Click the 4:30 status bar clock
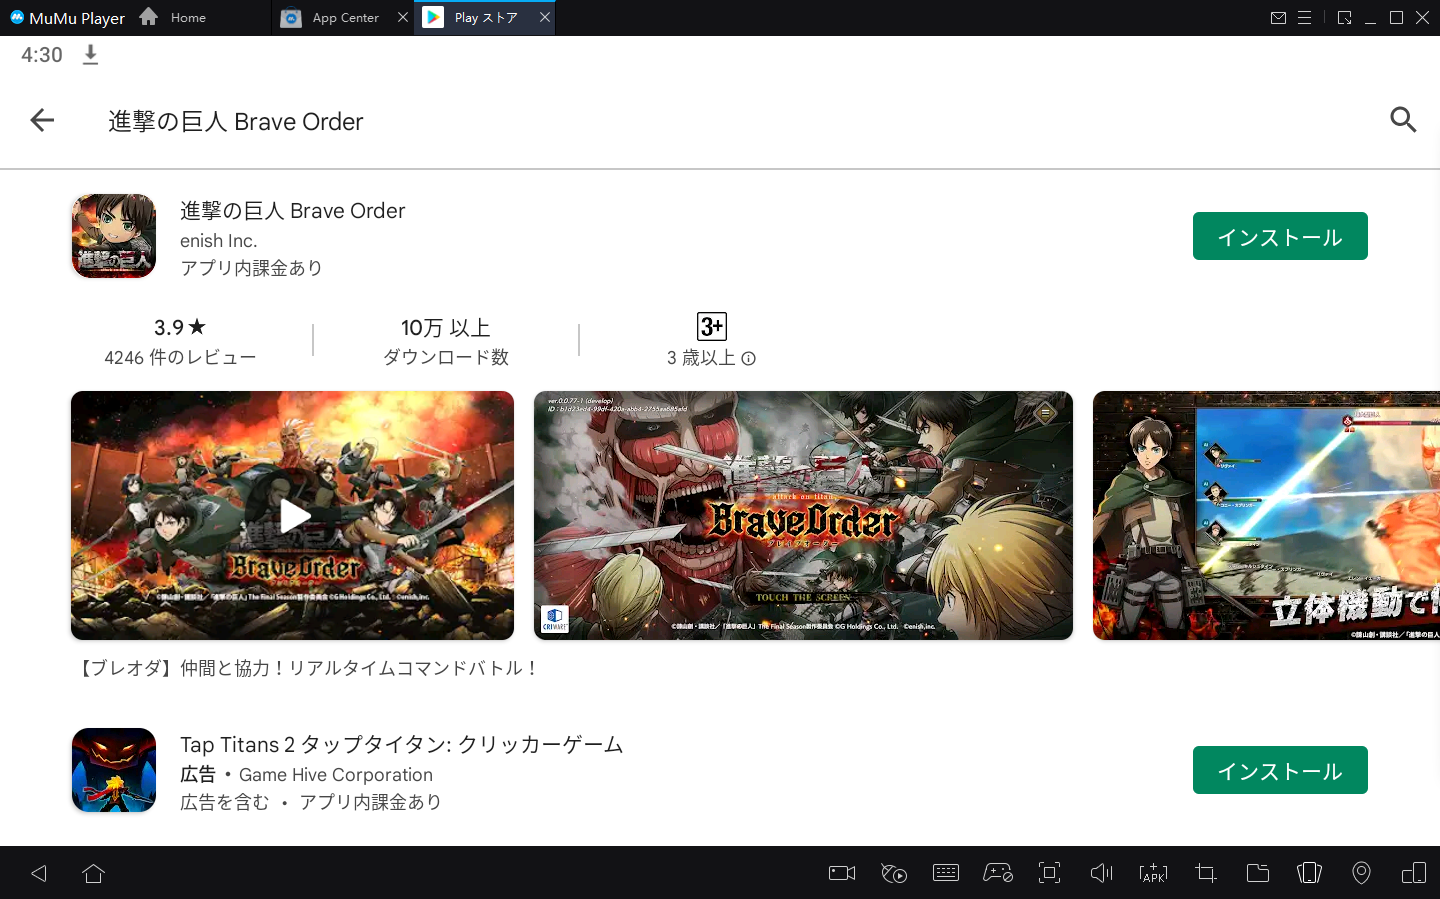Image resolution: width=1440 pixels, height=899 pixels. 42,55
